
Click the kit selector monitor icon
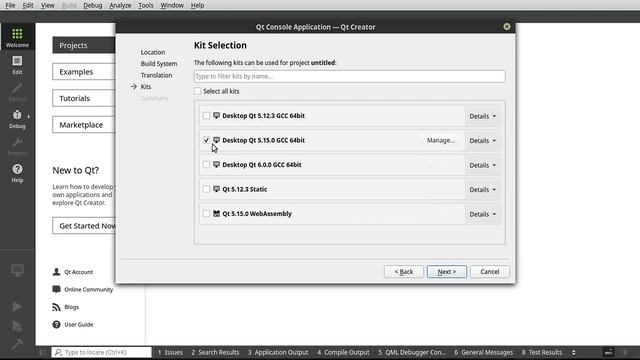pyautogui.click(x=17, y=270)
